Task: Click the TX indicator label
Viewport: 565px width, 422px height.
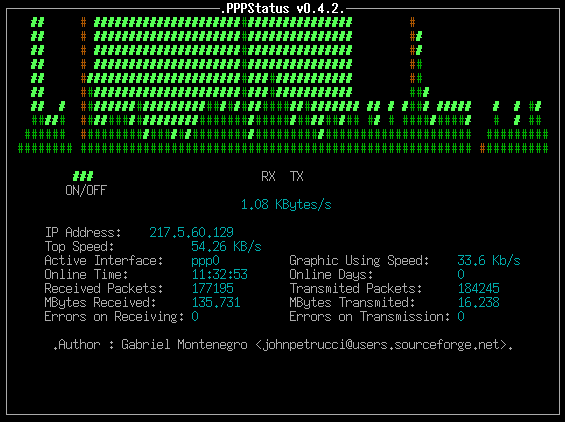Action: click(x=297, y=176)
